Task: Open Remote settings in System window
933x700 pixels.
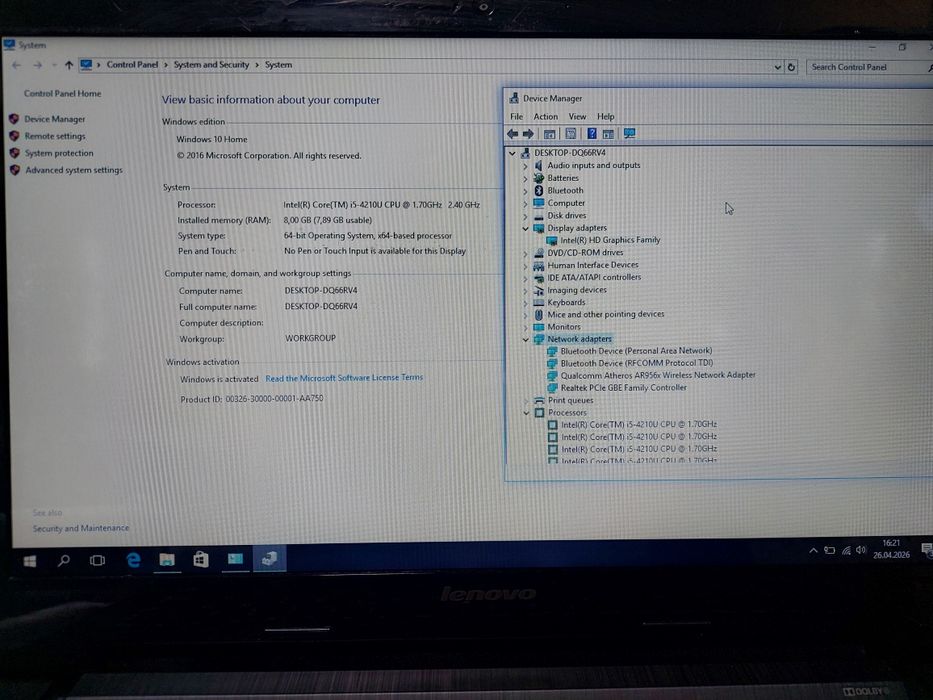Action: [x=55, y=136]
